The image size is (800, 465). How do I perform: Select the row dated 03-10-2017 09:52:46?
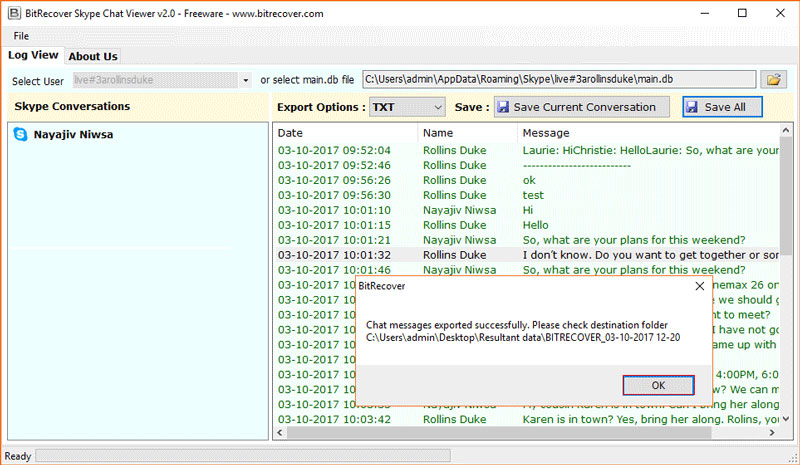[x=528, y=165]
